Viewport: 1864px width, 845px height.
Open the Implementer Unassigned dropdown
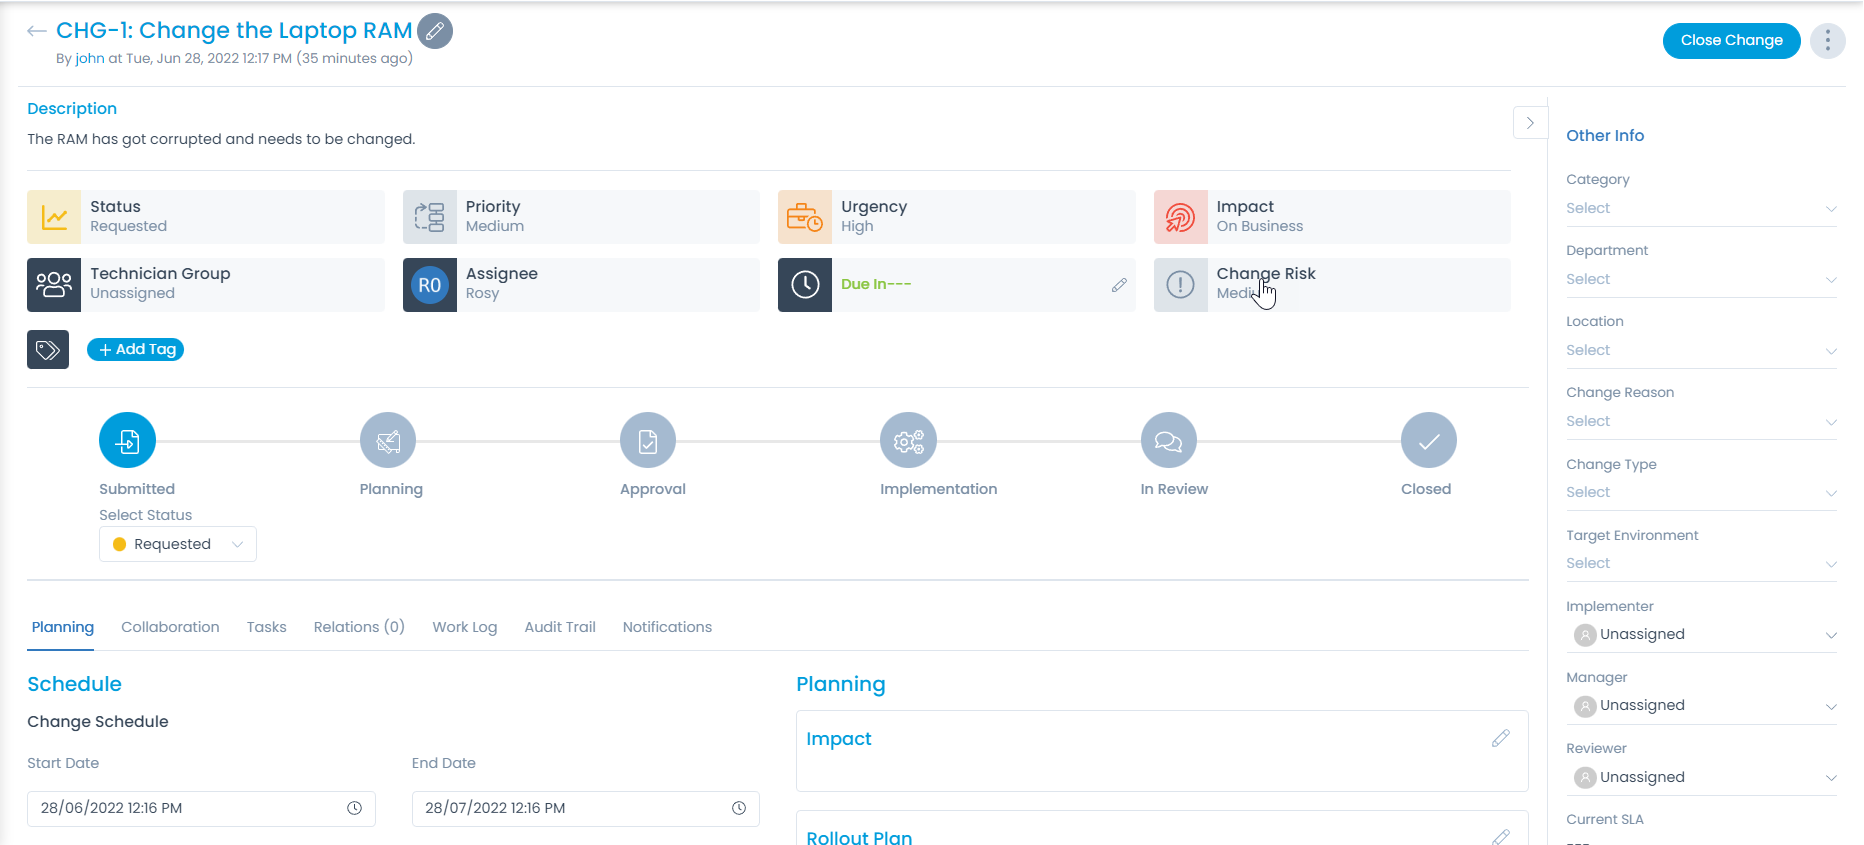tap(1700, 634)
